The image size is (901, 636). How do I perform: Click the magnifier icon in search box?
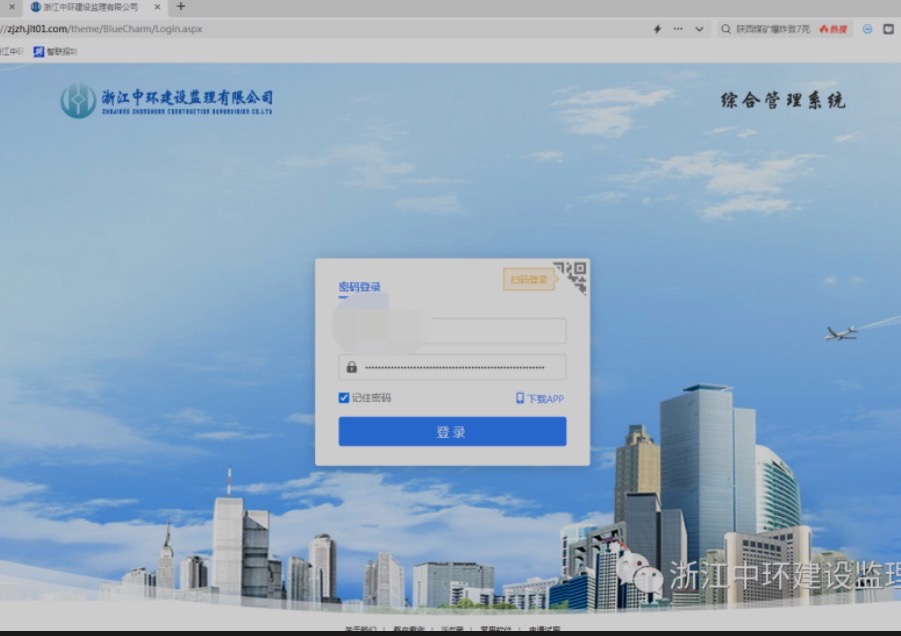point(726,29)
